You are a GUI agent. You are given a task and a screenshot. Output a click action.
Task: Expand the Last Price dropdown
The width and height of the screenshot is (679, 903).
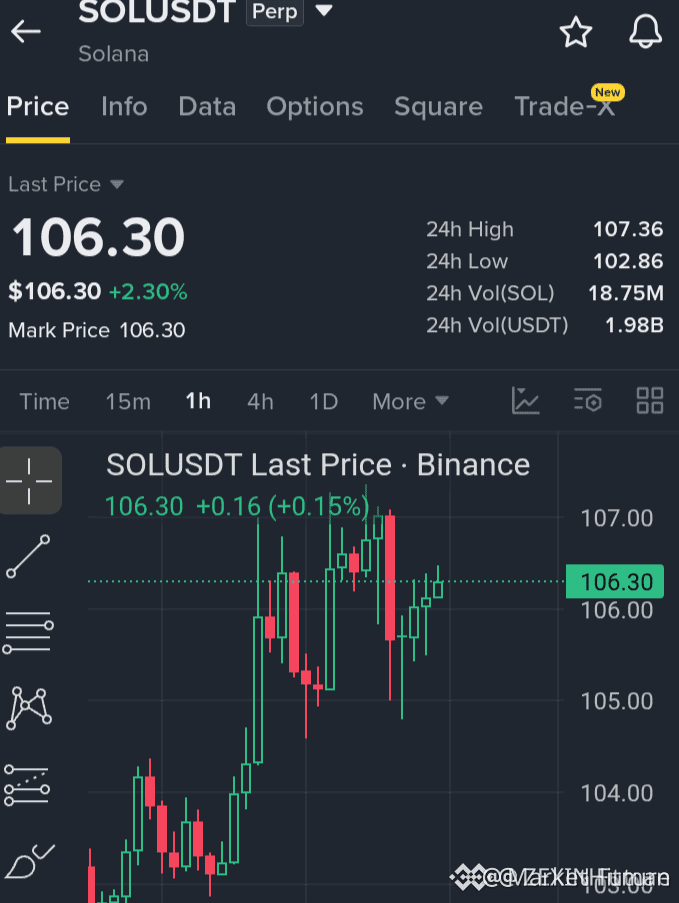tap(117, 184)
